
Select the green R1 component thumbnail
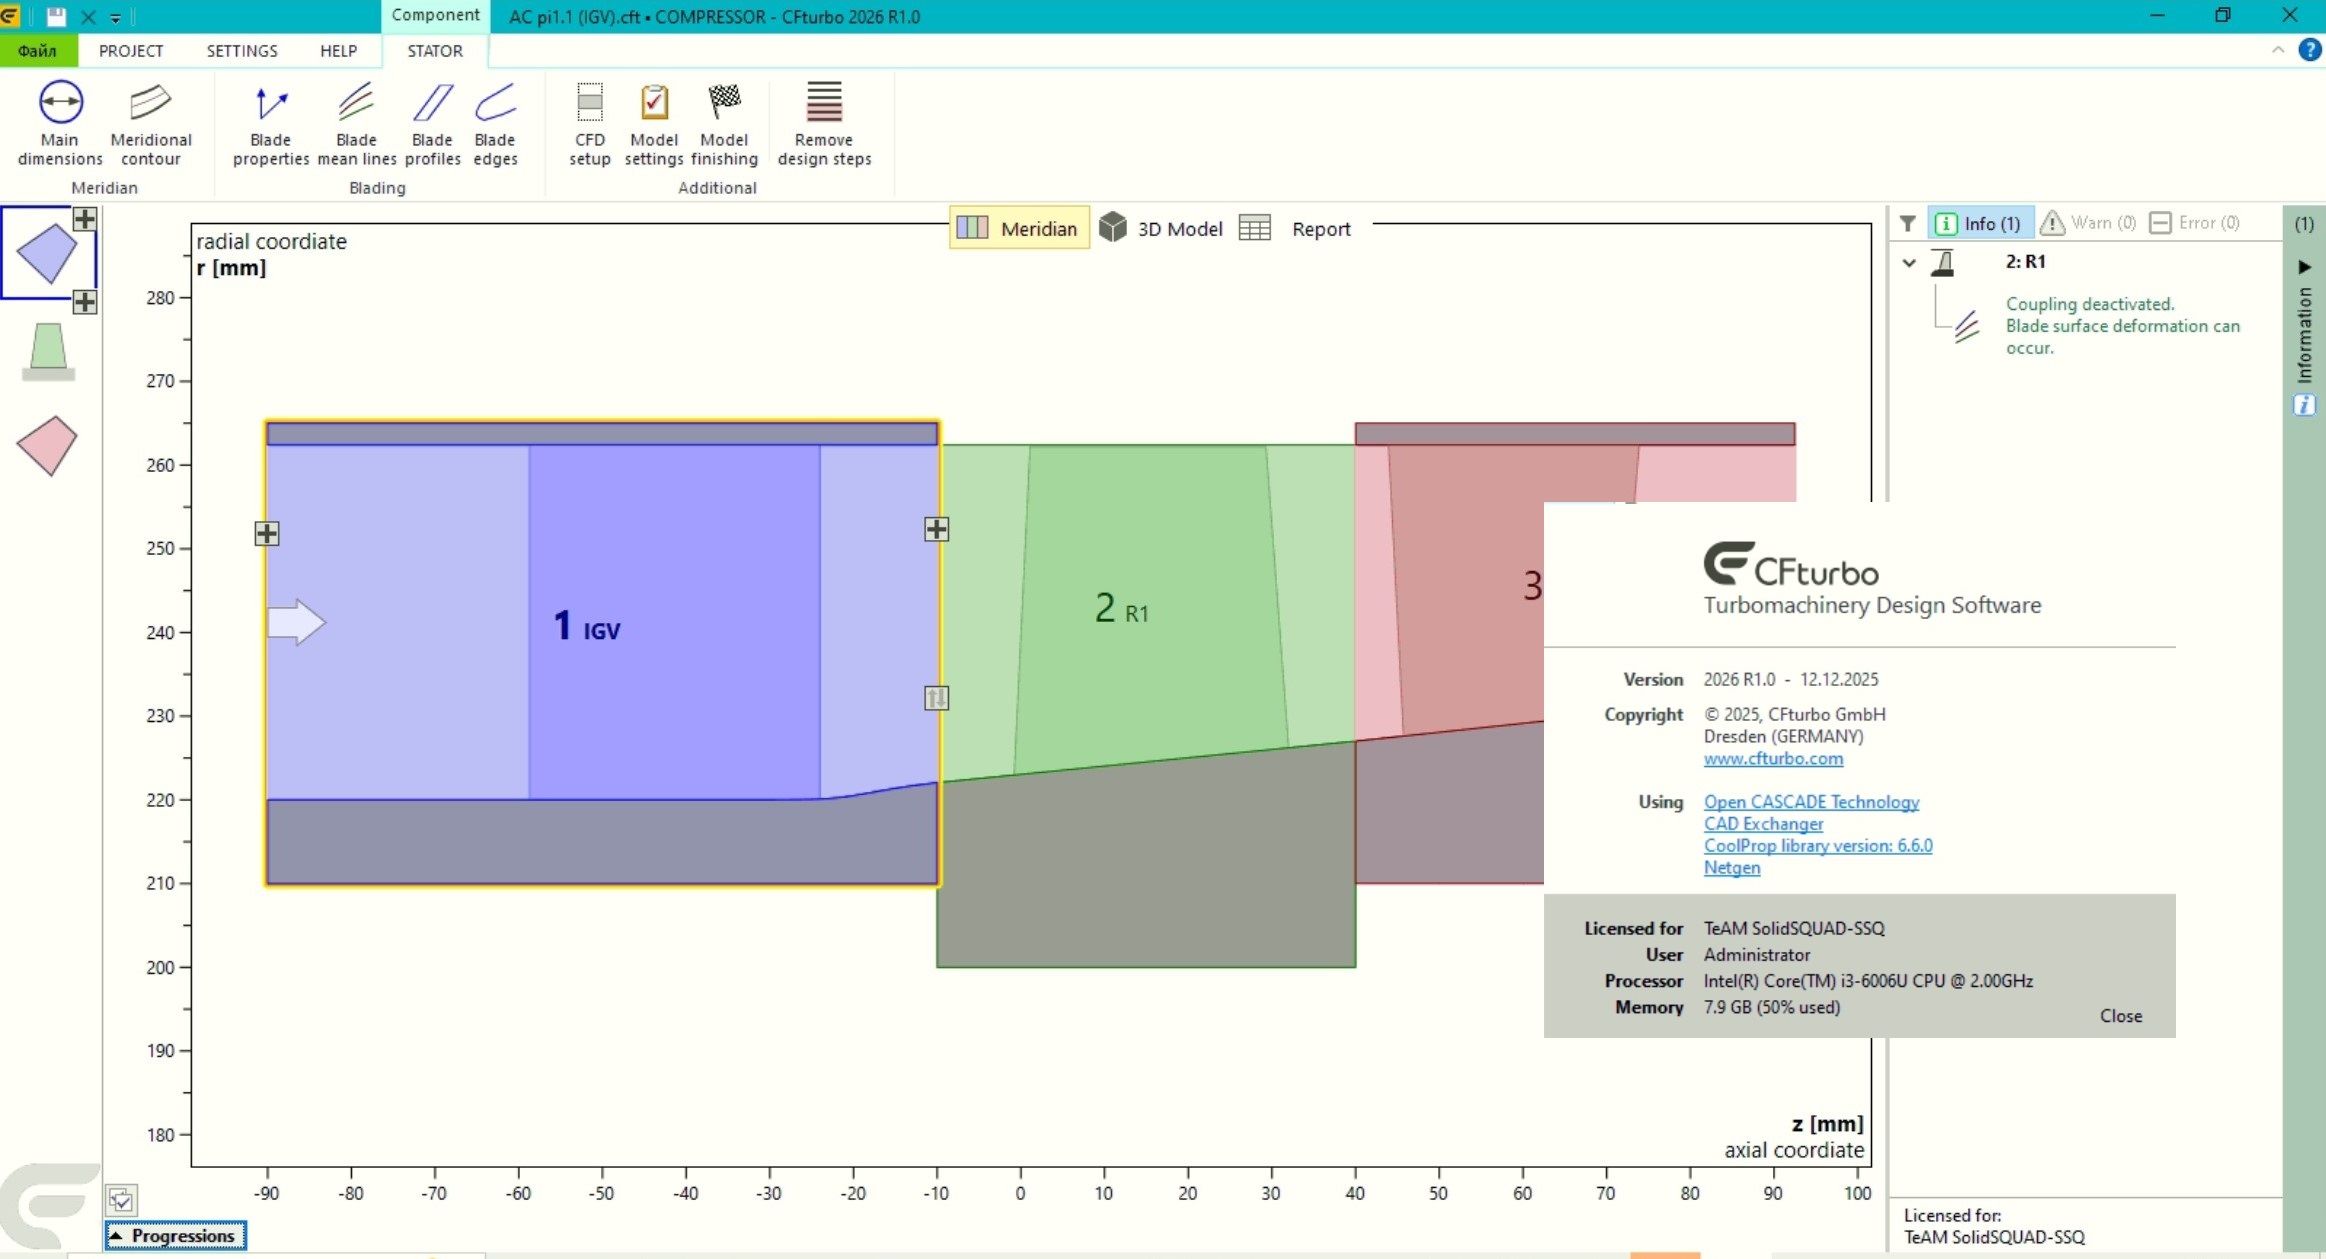click(x=48, y=350)
